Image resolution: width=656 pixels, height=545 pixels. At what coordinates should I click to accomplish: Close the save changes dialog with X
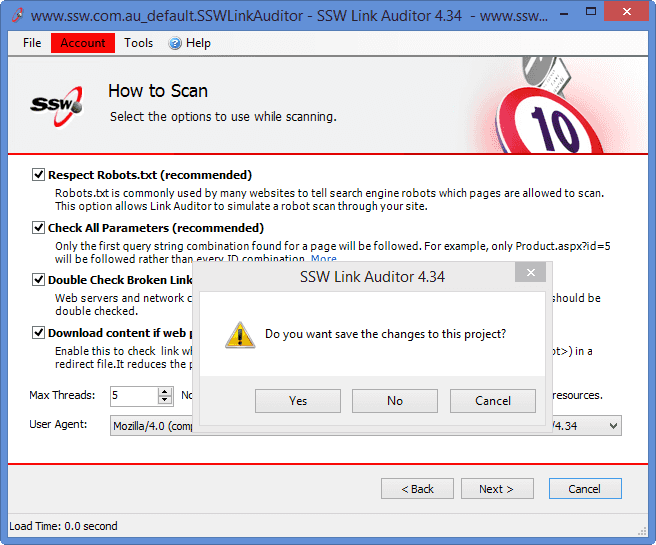click(x=530, y=275)
